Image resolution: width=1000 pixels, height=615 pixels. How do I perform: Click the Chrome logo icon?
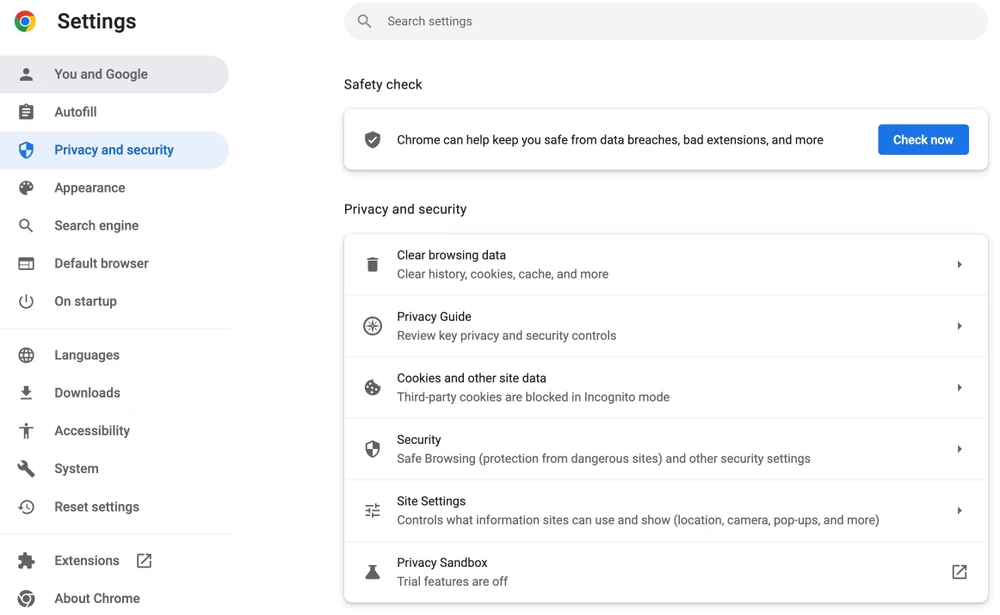coord(25,21)
